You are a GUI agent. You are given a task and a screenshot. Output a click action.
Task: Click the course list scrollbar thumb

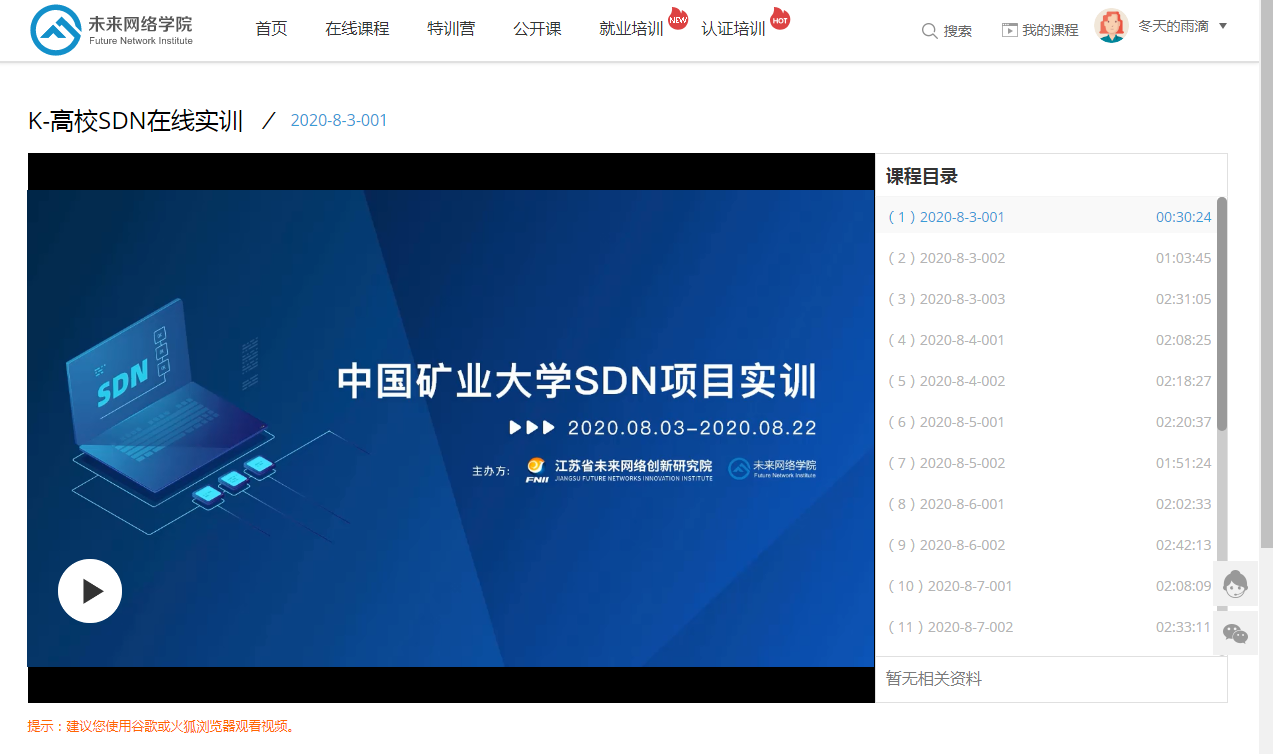point(1222,314)
